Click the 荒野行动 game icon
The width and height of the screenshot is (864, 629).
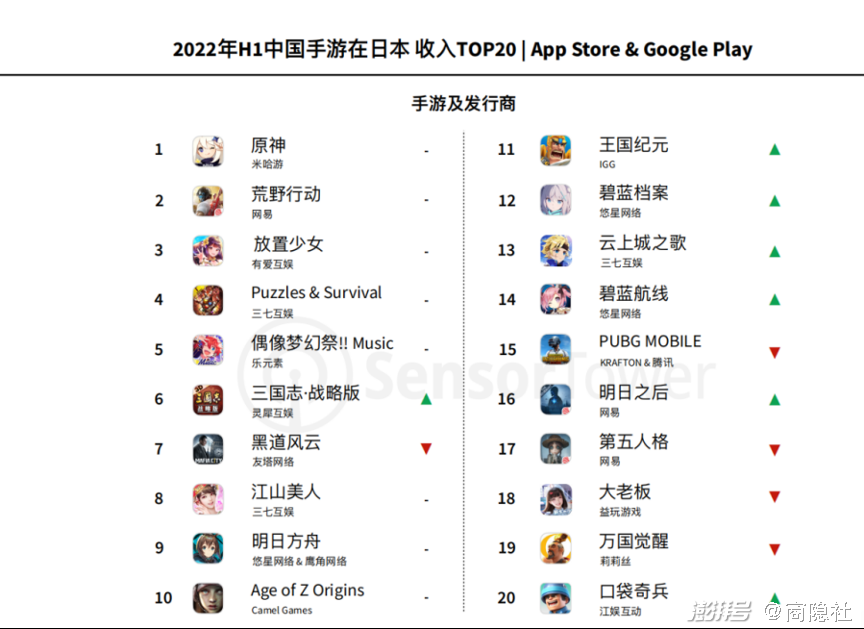(x=208, y=201)
